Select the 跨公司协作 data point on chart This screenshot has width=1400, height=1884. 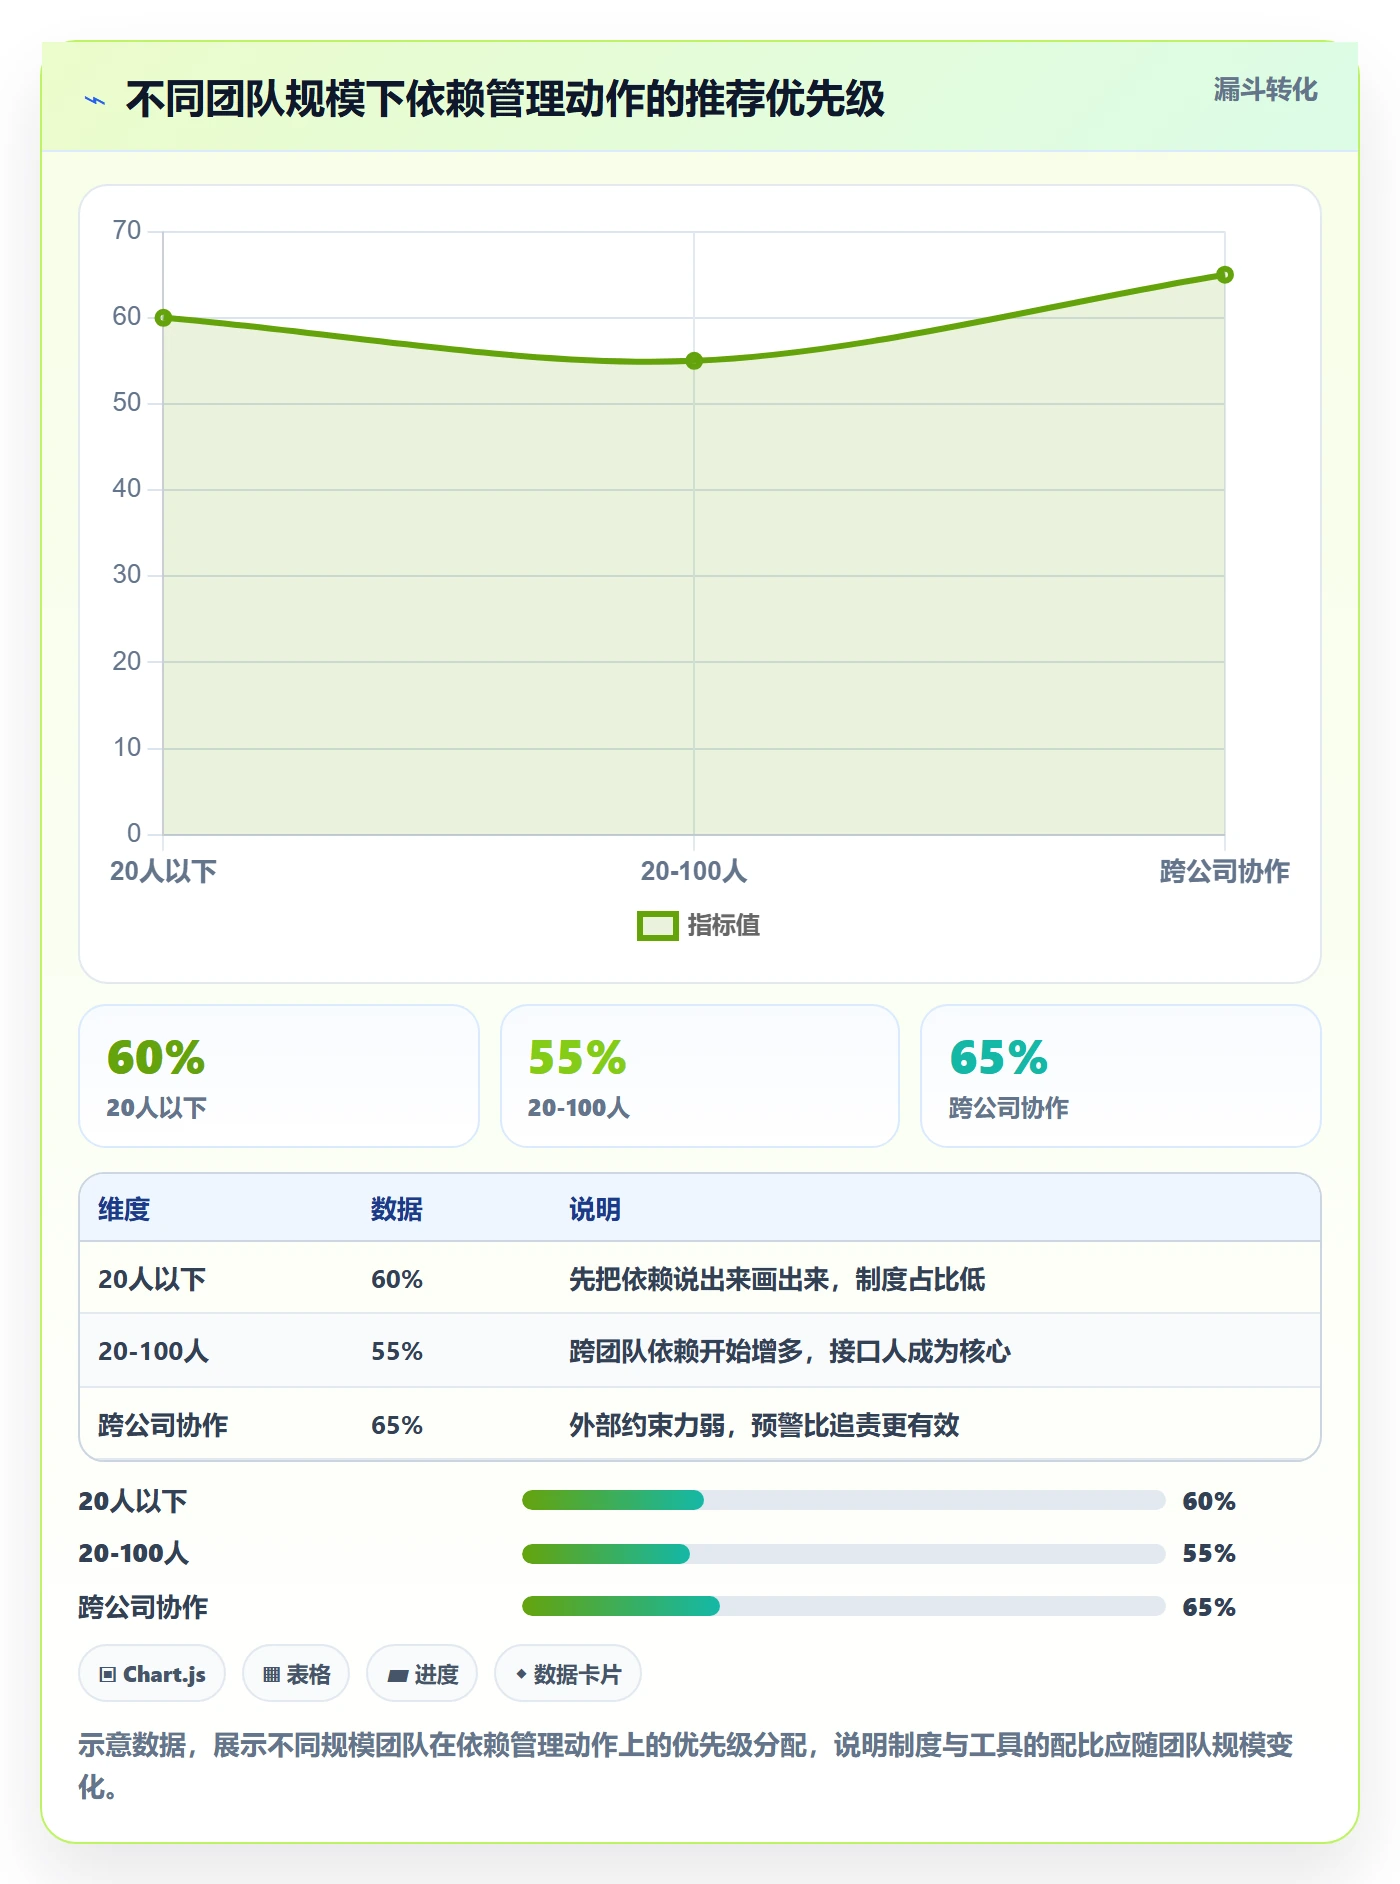1225,275
